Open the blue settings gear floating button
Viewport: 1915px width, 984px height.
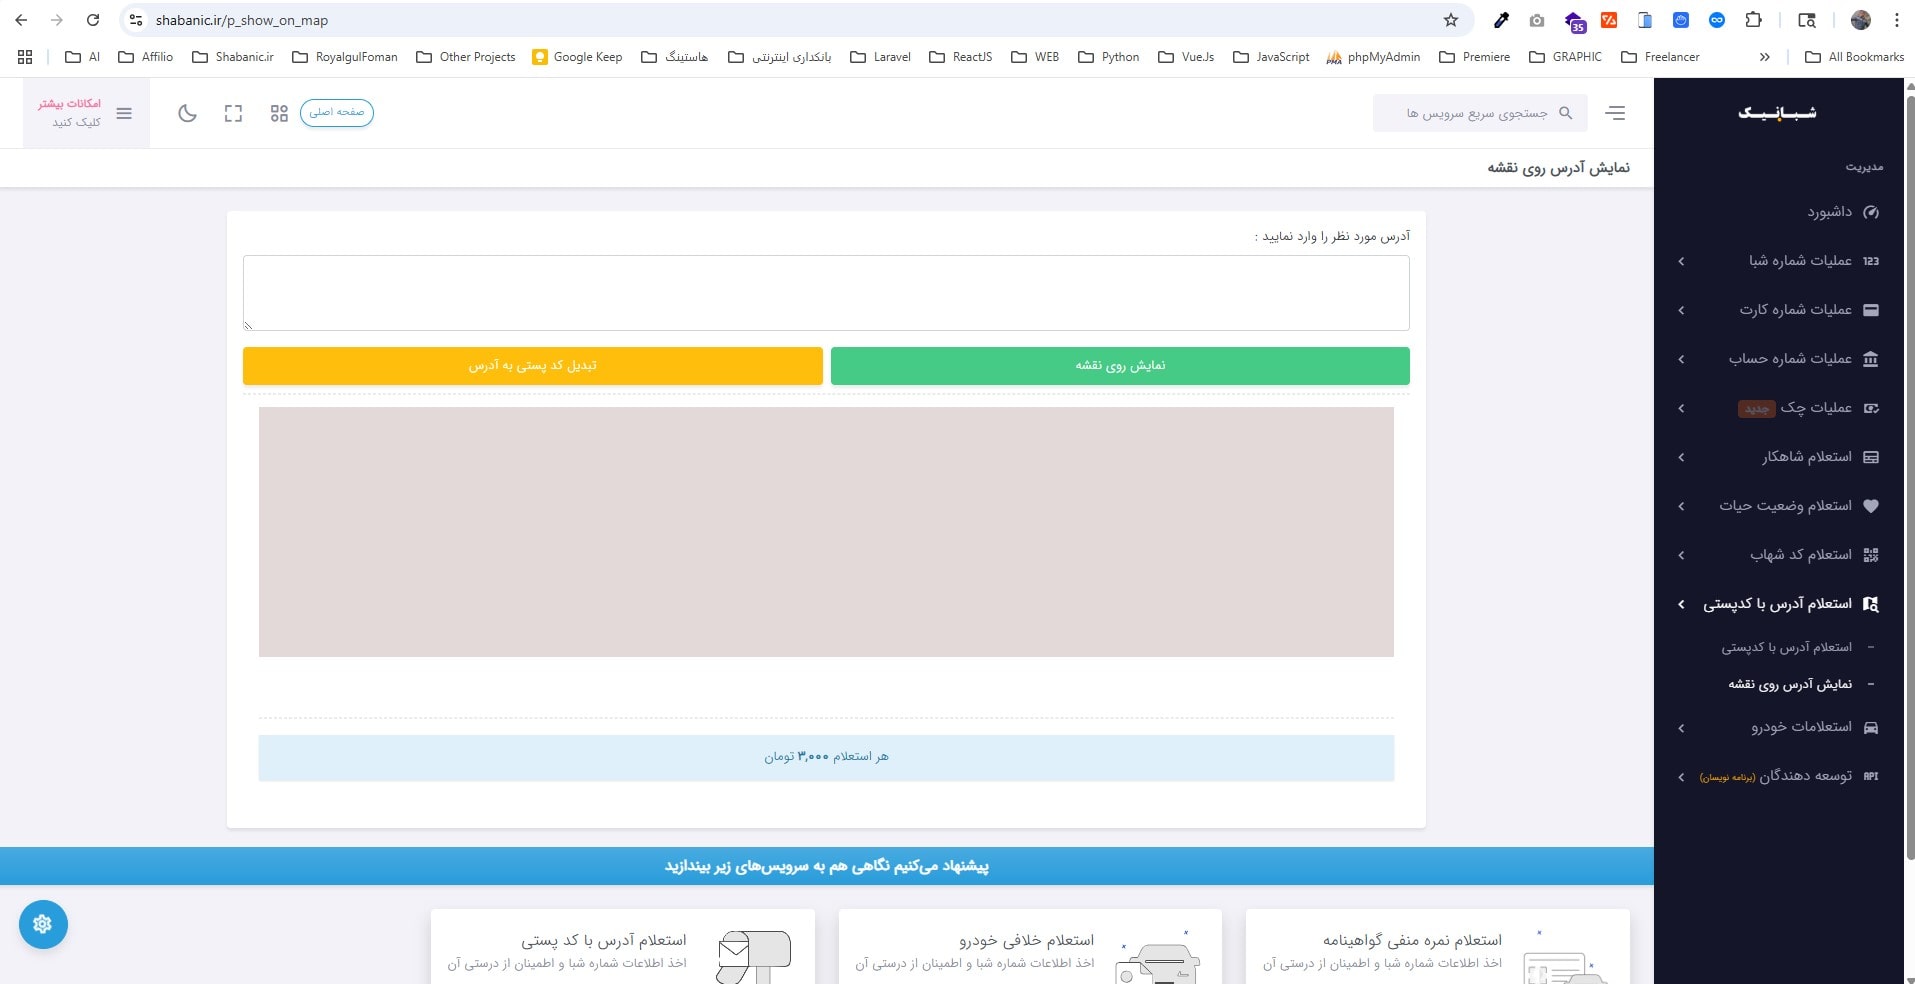(x=43, y=925)
